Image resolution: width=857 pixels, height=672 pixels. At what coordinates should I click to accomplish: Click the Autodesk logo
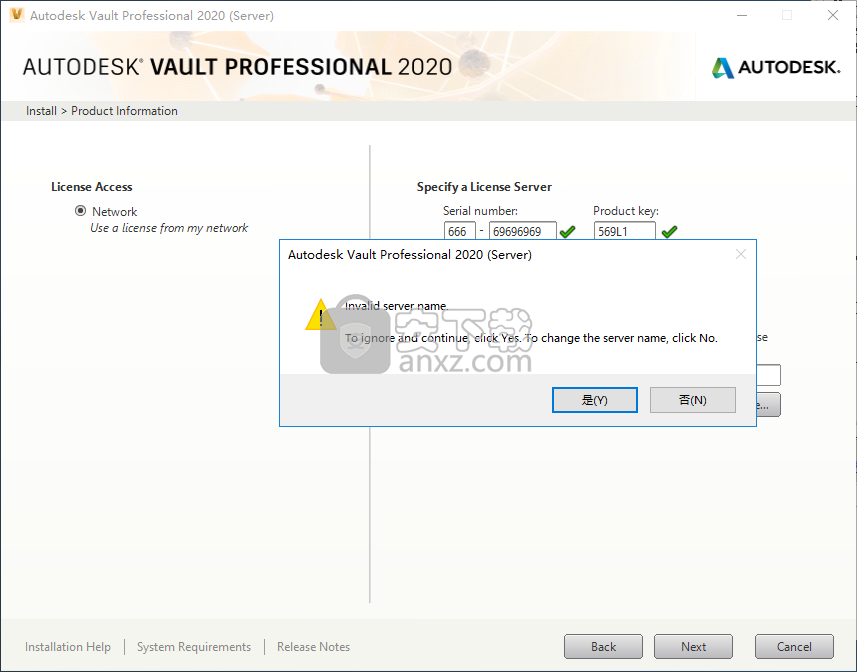pos(776,68)
